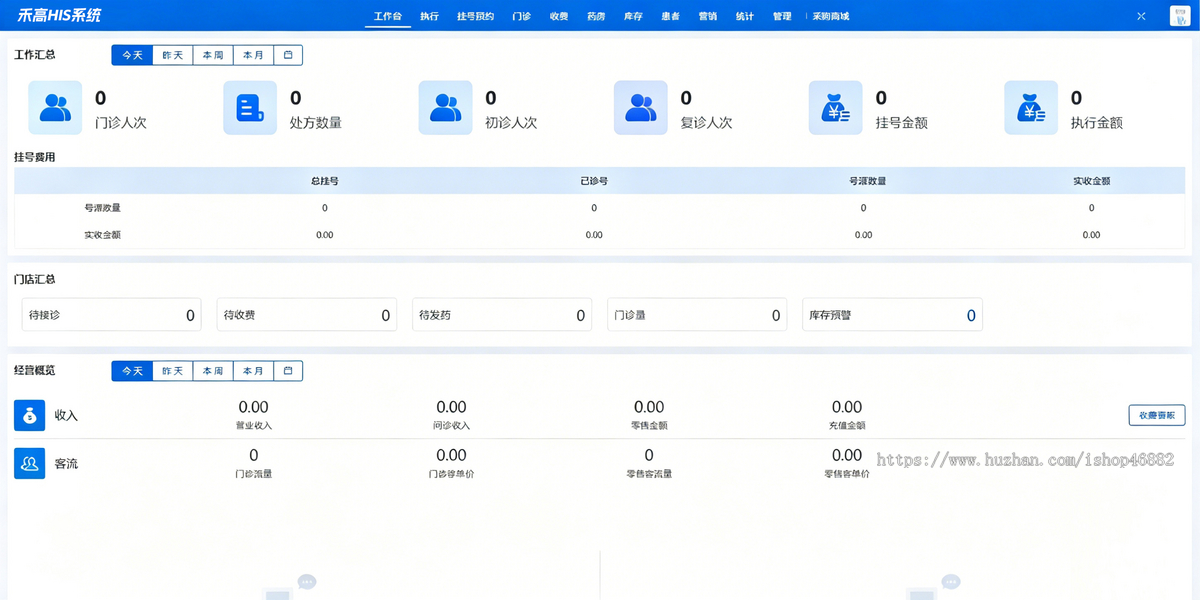
Task: Click the 门诊流量 value
Action: [254, 456]
